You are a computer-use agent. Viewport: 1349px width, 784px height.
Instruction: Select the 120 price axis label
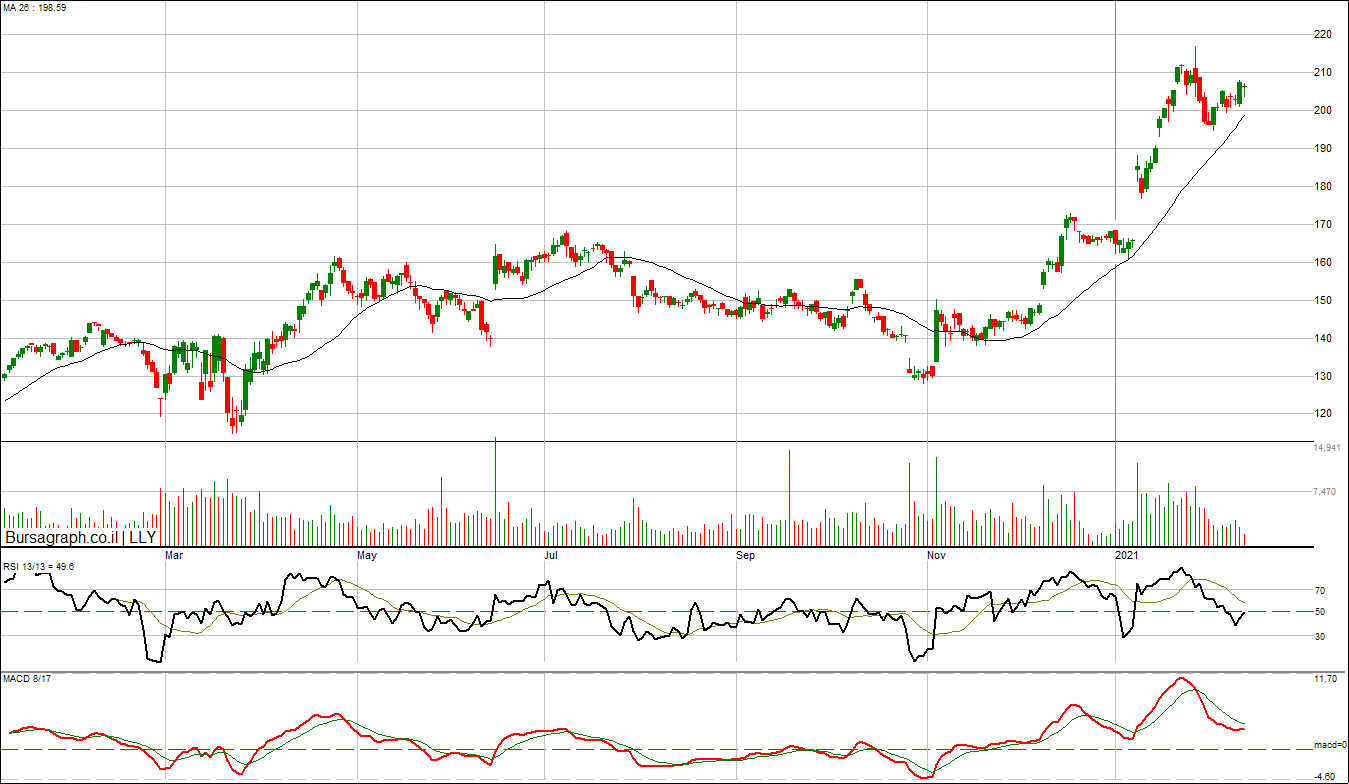(x=1322, y=414)
